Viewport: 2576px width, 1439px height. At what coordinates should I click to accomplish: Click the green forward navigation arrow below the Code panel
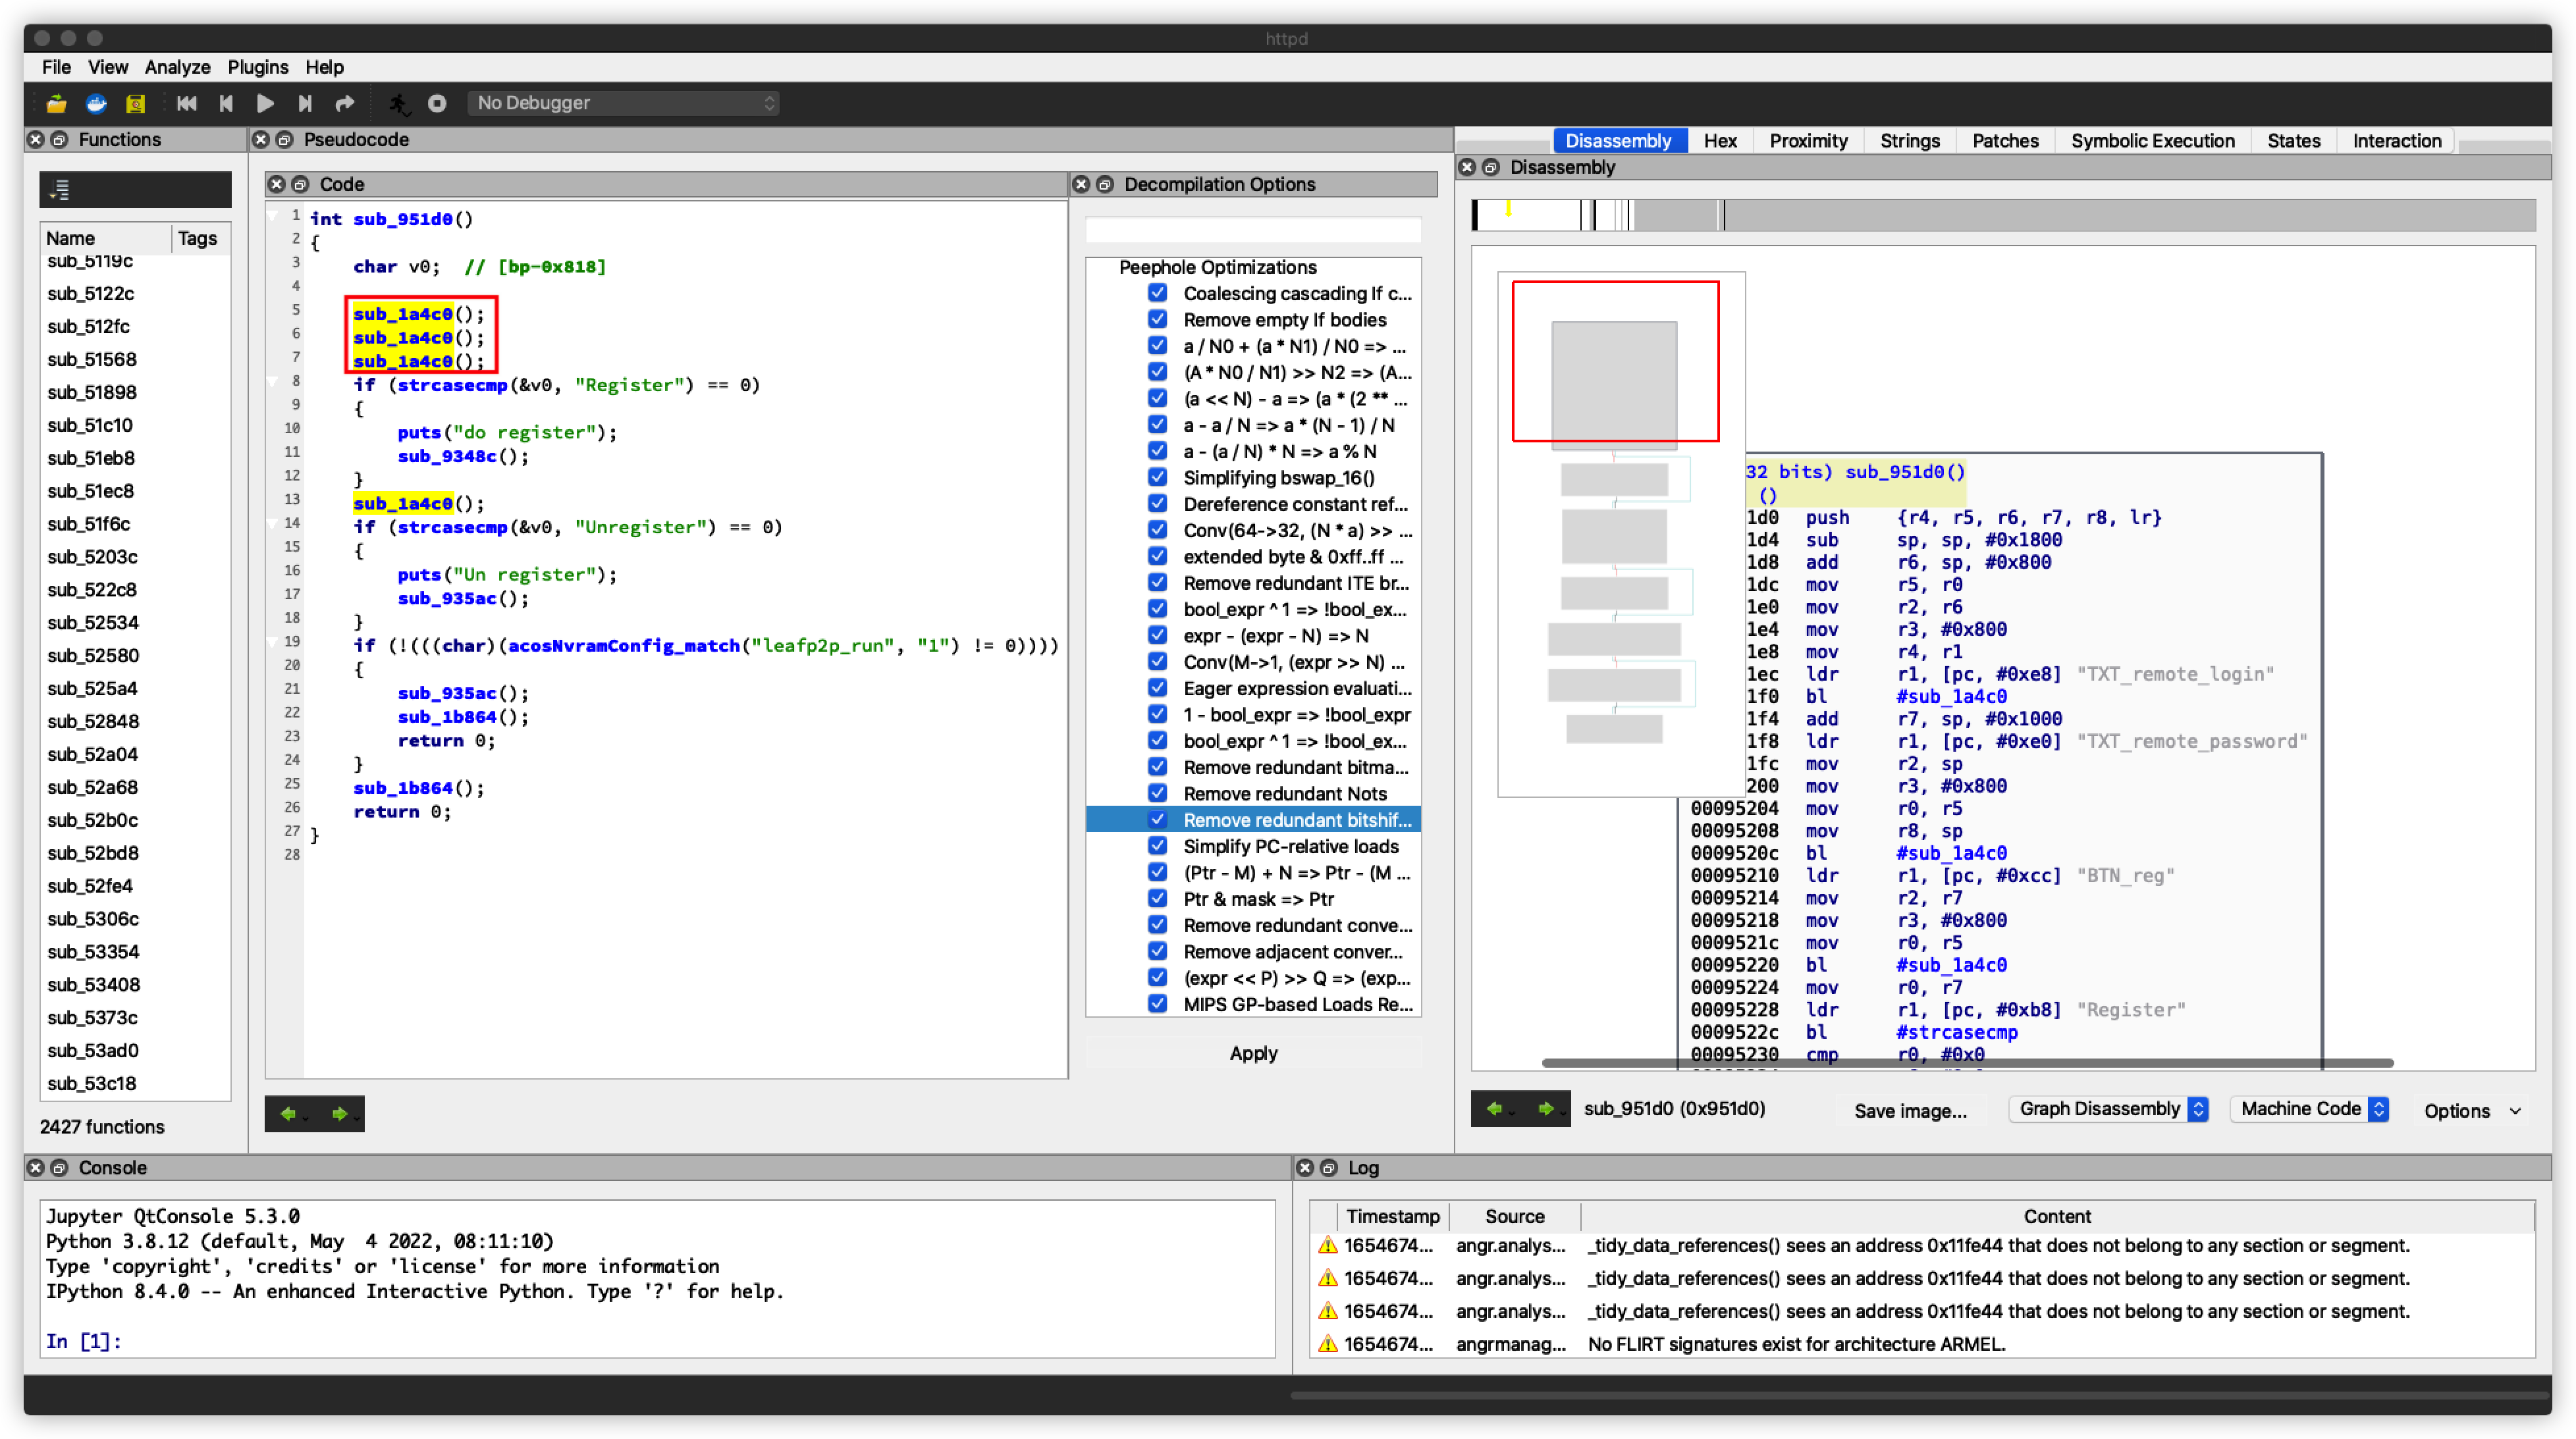coord(341,1113)
